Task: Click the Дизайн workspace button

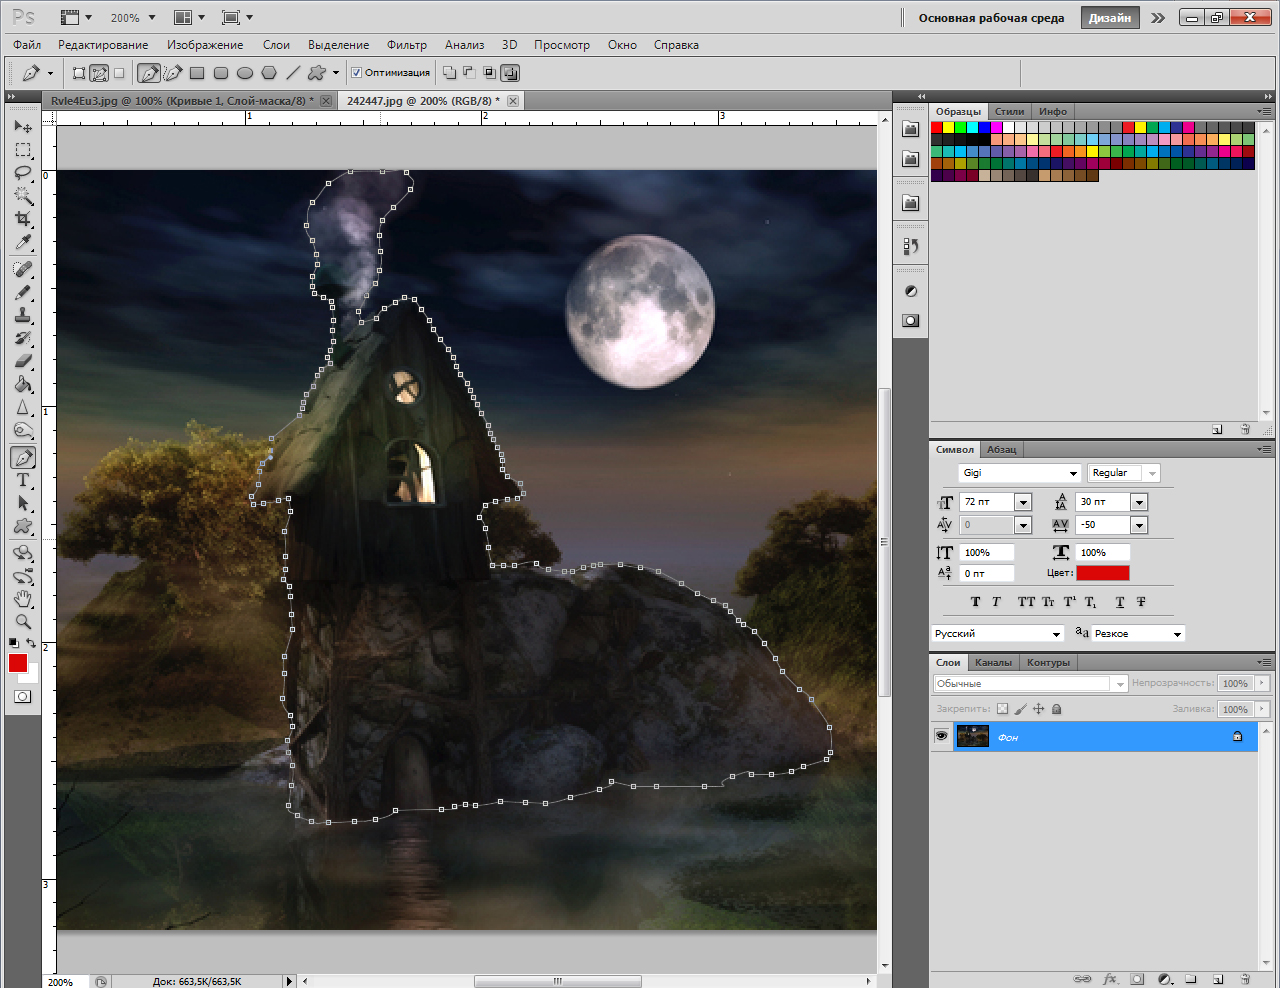Action: 1110,18
